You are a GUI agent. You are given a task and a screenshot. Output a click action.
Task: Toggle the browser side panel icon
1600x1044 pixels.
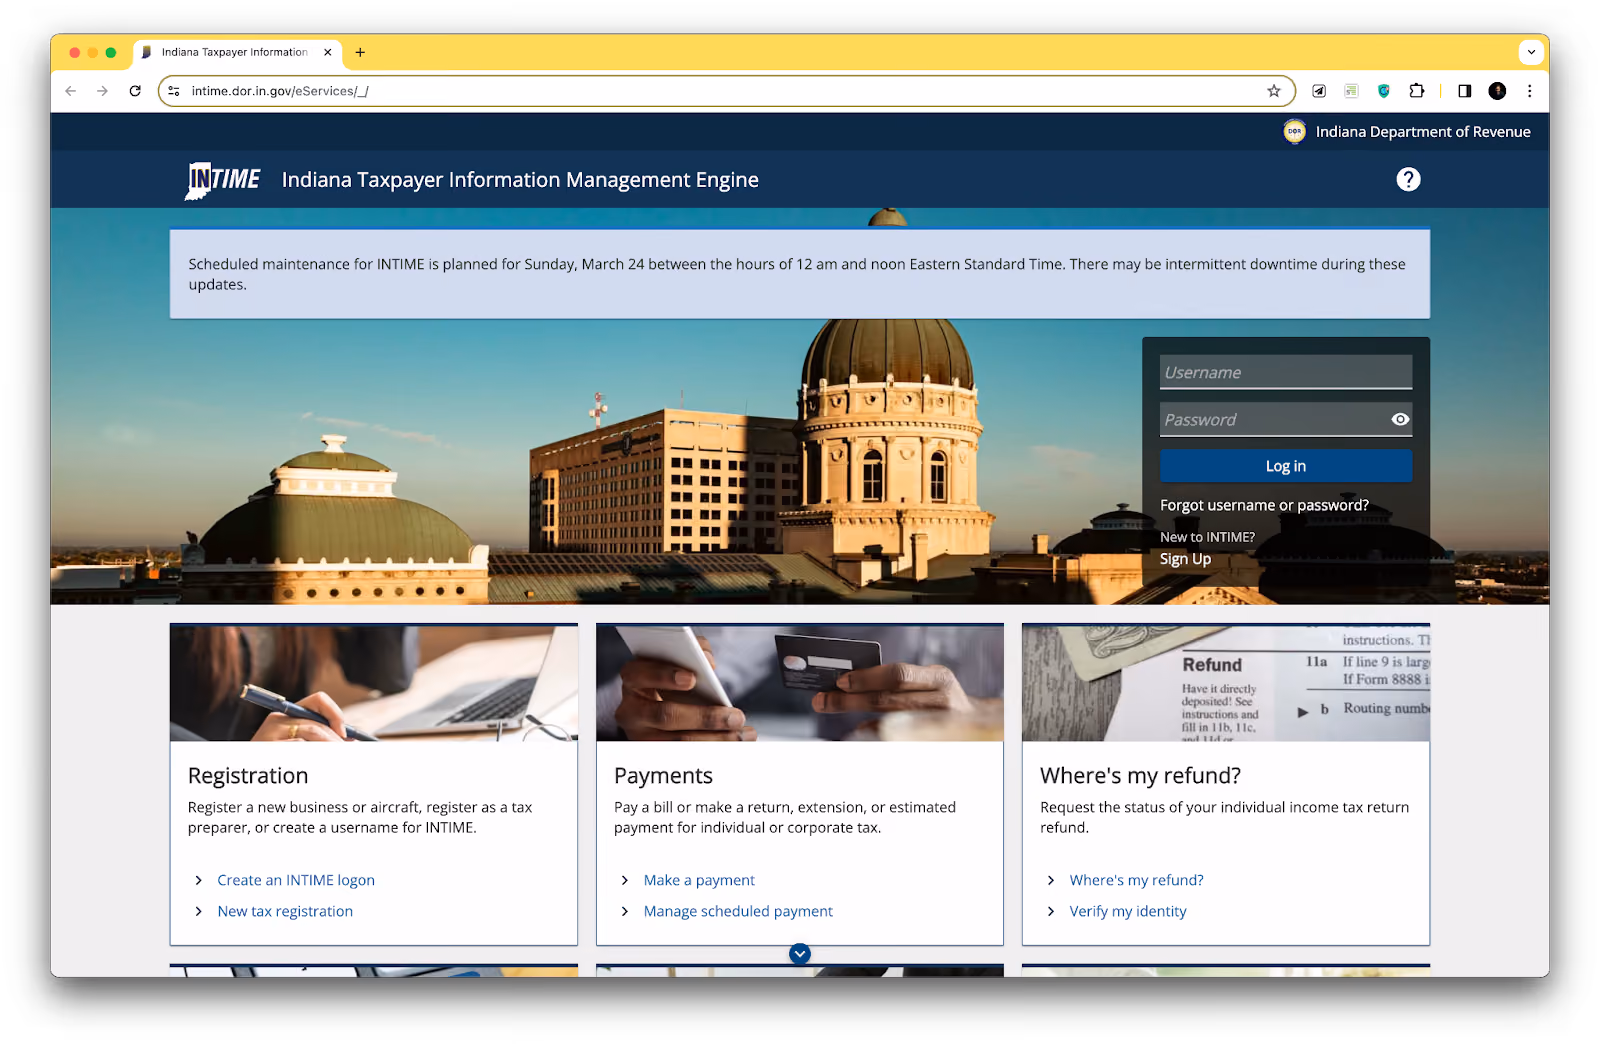pos(1464,91)
